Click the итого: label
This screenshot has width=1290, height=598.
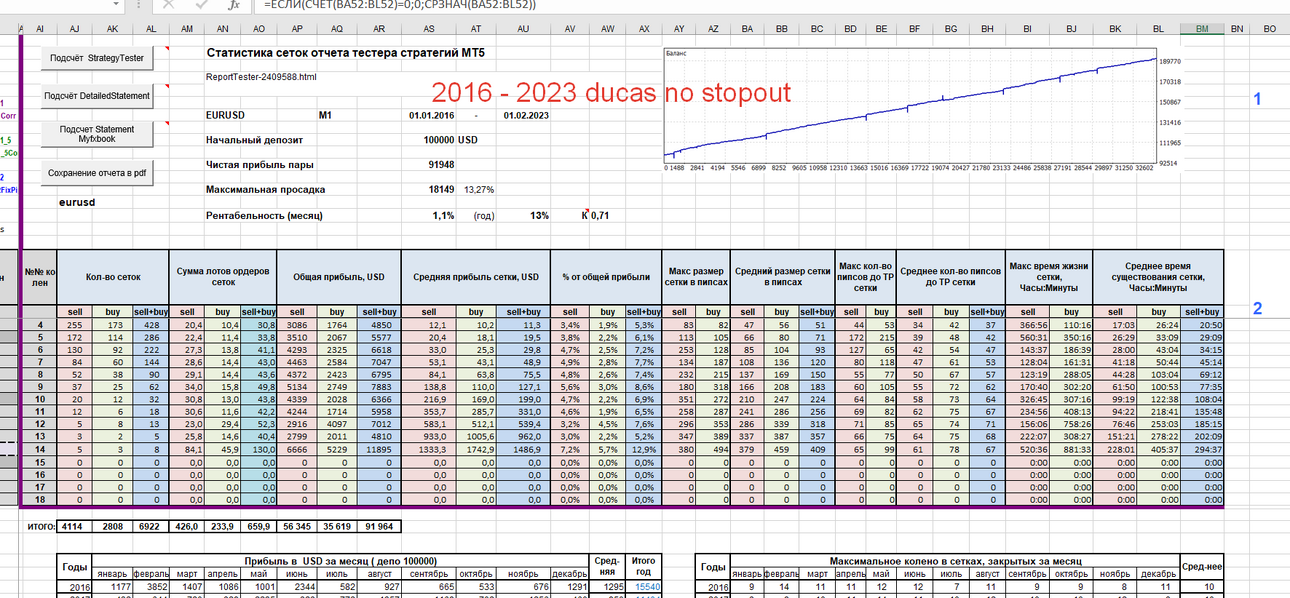tap(39, 525)
